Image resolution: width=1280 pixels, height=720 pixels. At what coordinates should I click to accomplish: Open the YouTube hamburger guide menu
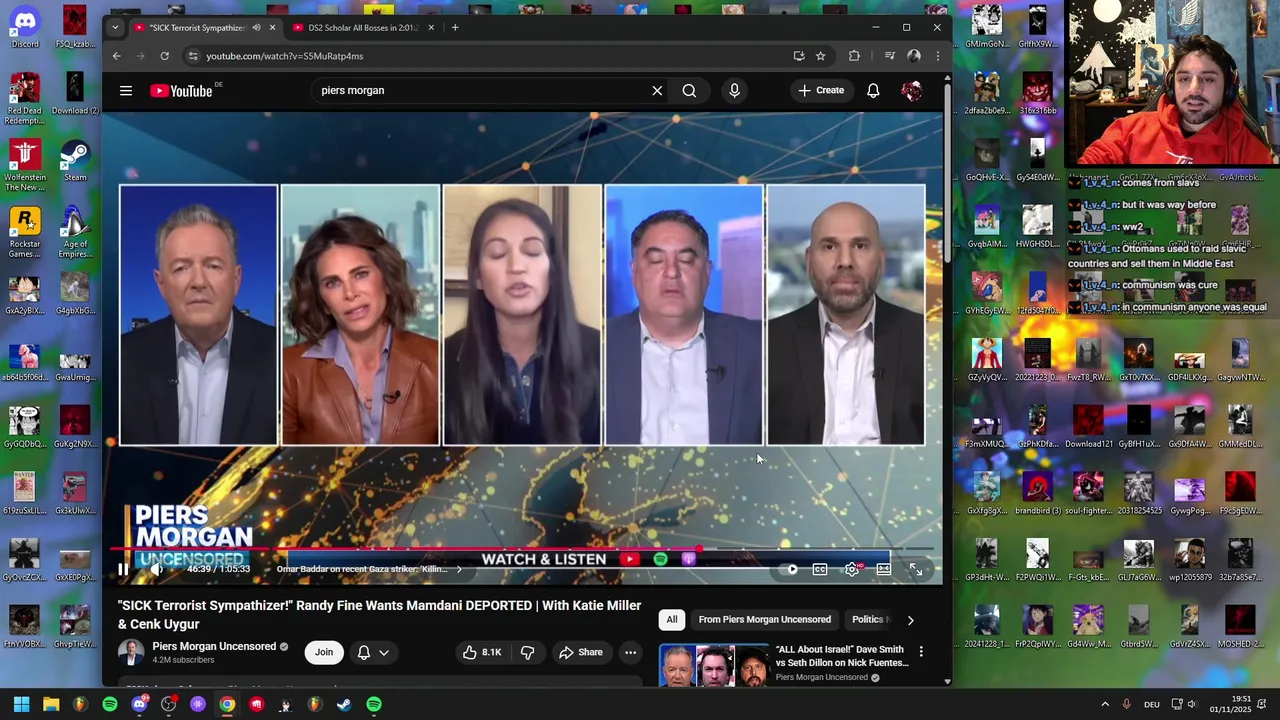(x=126, y=91)
